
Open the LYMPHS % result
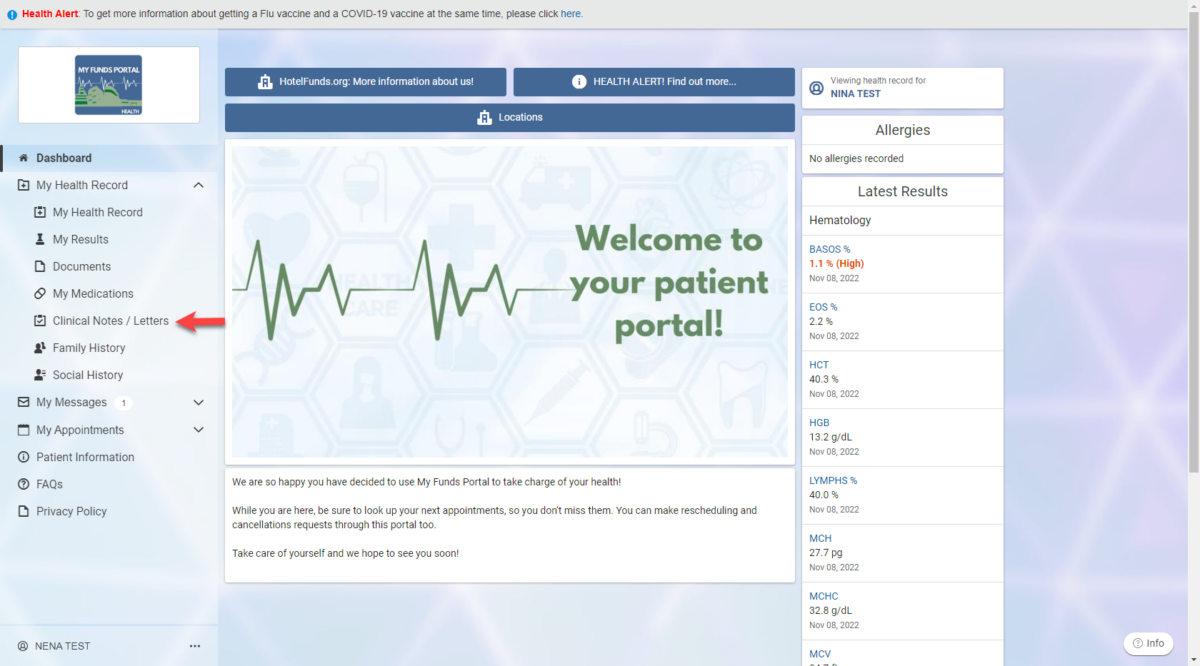click(x=833, y=481)
